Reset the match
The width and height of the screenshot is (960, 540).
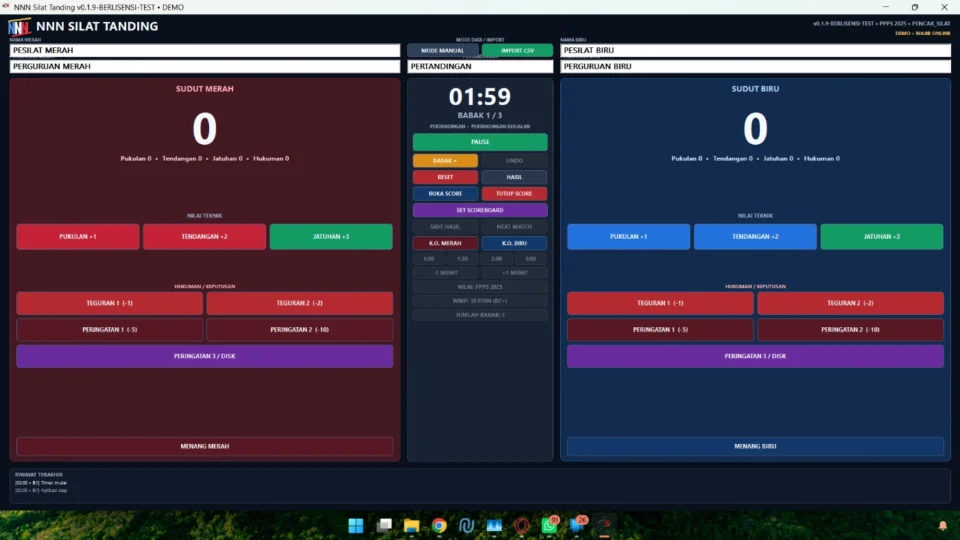point(445,177)
